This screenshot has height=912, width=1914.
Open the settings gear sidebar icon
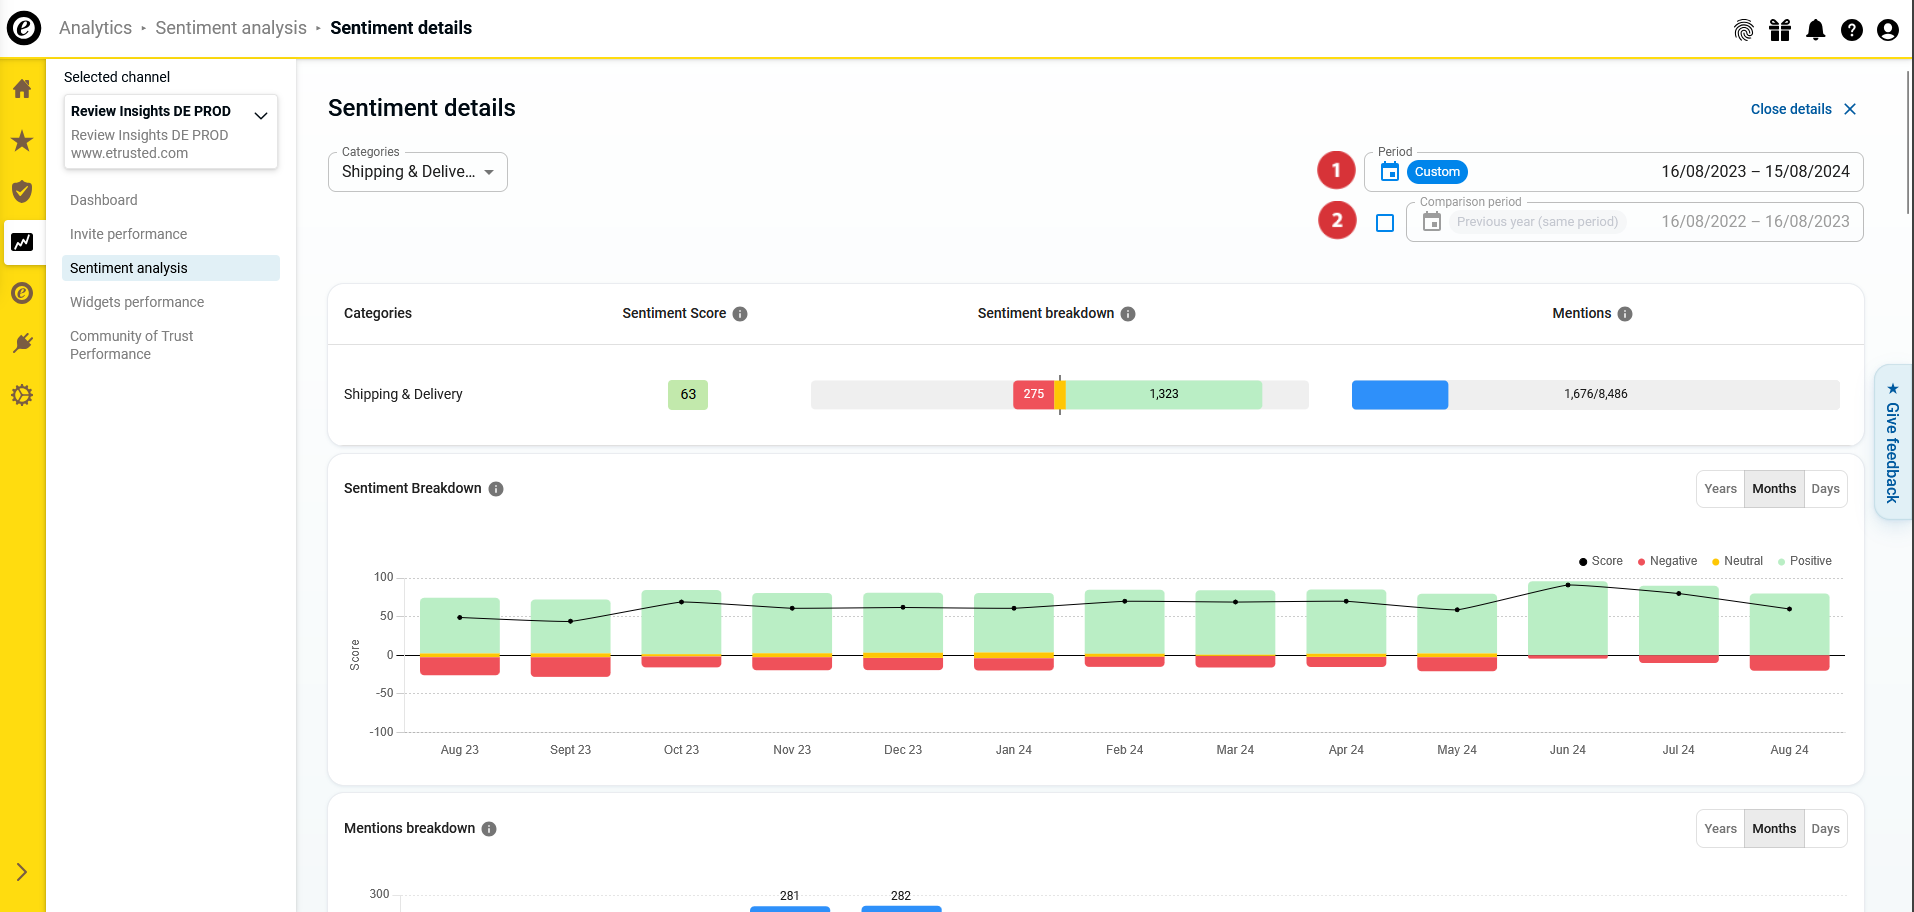[x=22, y=395]
